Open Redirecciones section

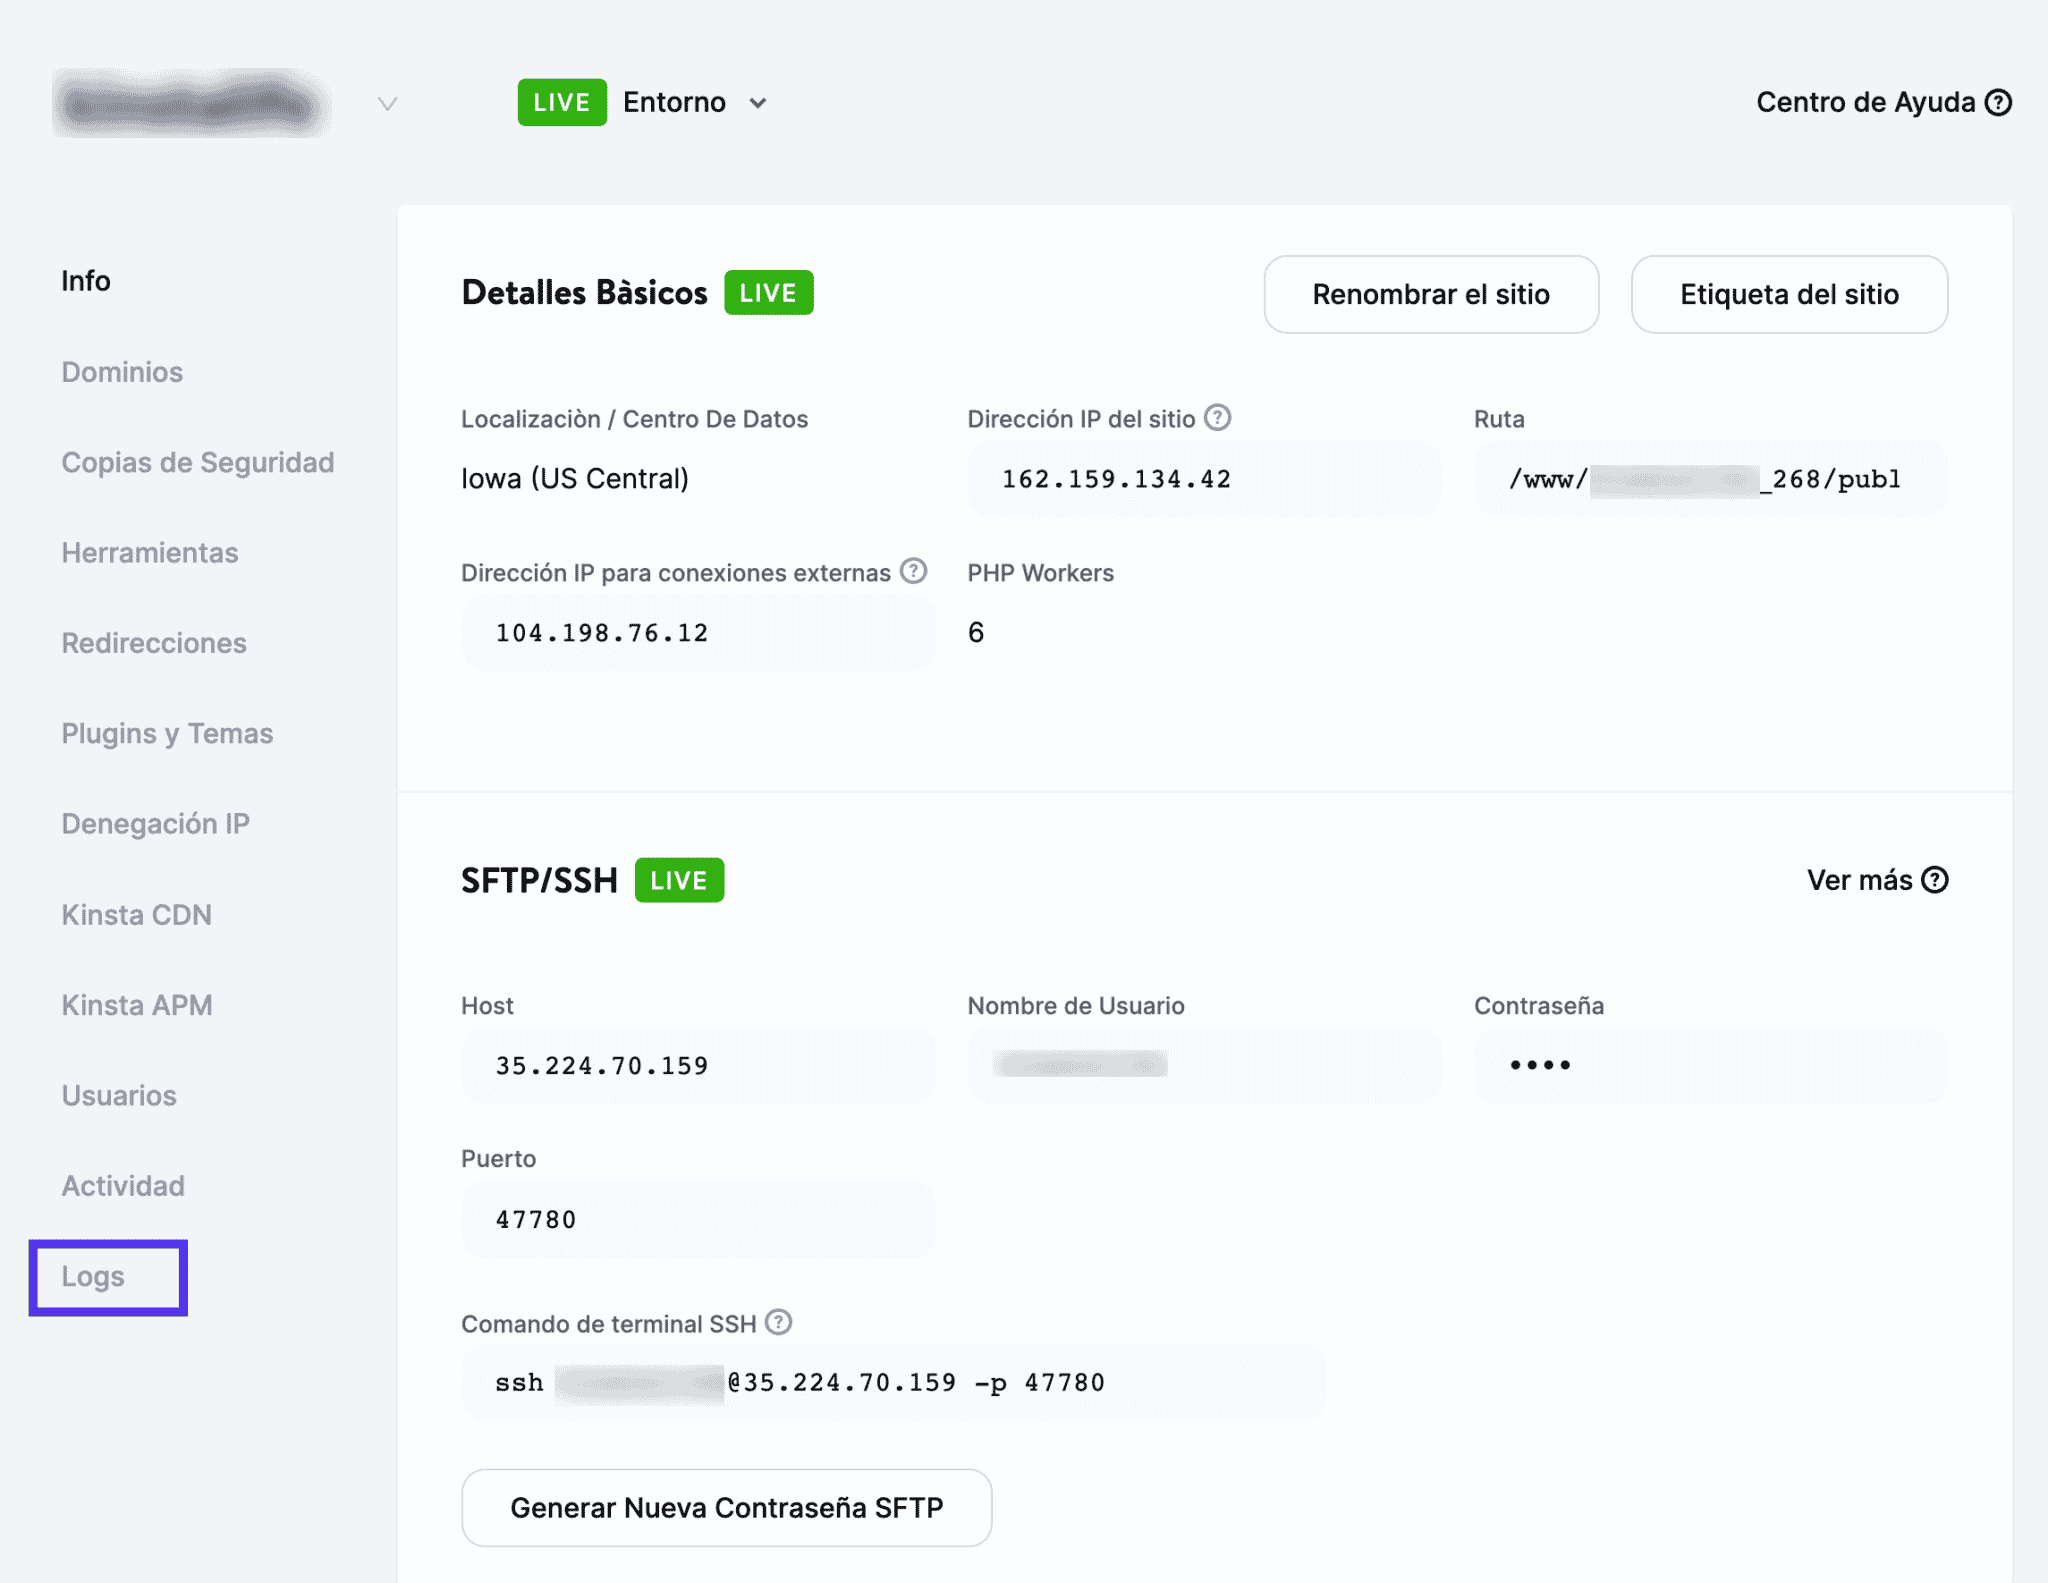(154, 643)
